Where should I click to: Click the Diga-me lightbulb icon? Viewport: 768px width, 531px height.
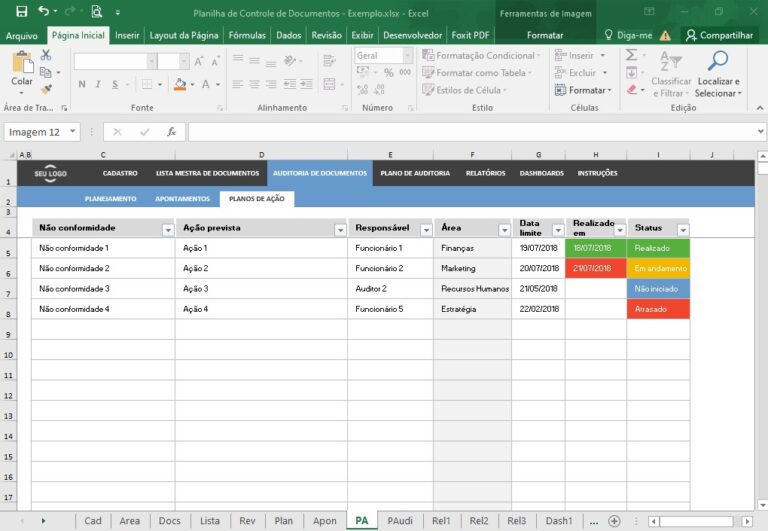(x=608, y=35)
